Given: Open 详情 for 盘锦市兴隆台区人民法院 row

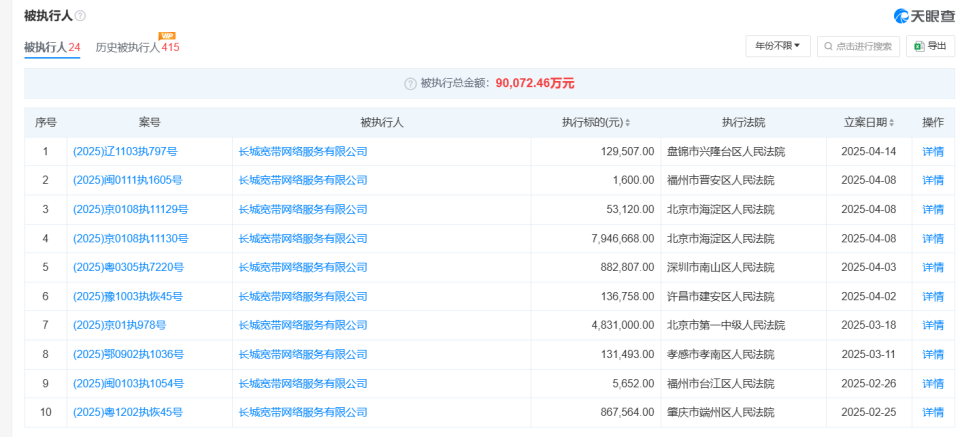Looking at the screenshot, I should pyautogui.click(x=933, y=152).
